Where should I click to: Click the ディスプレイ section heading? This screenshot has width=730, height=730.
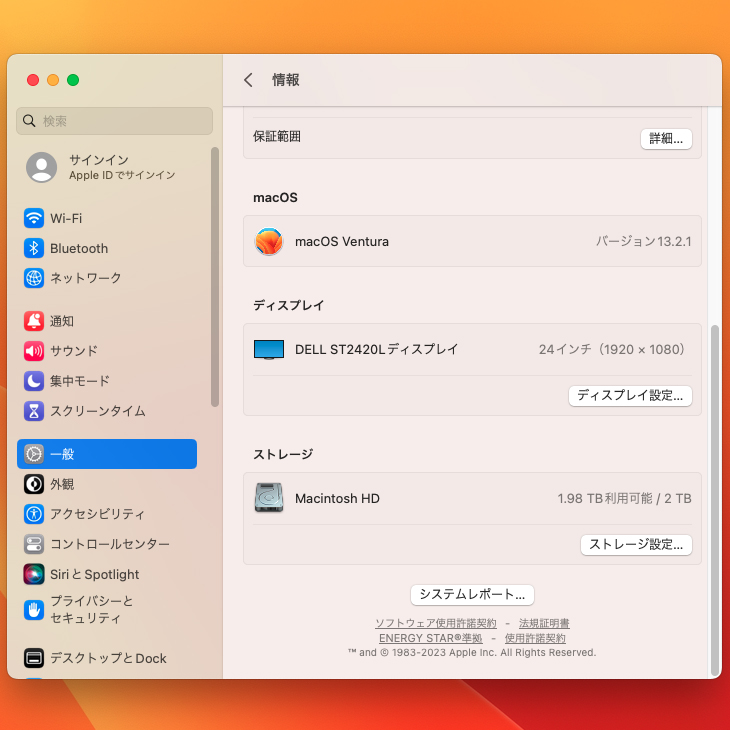[288, 305]
